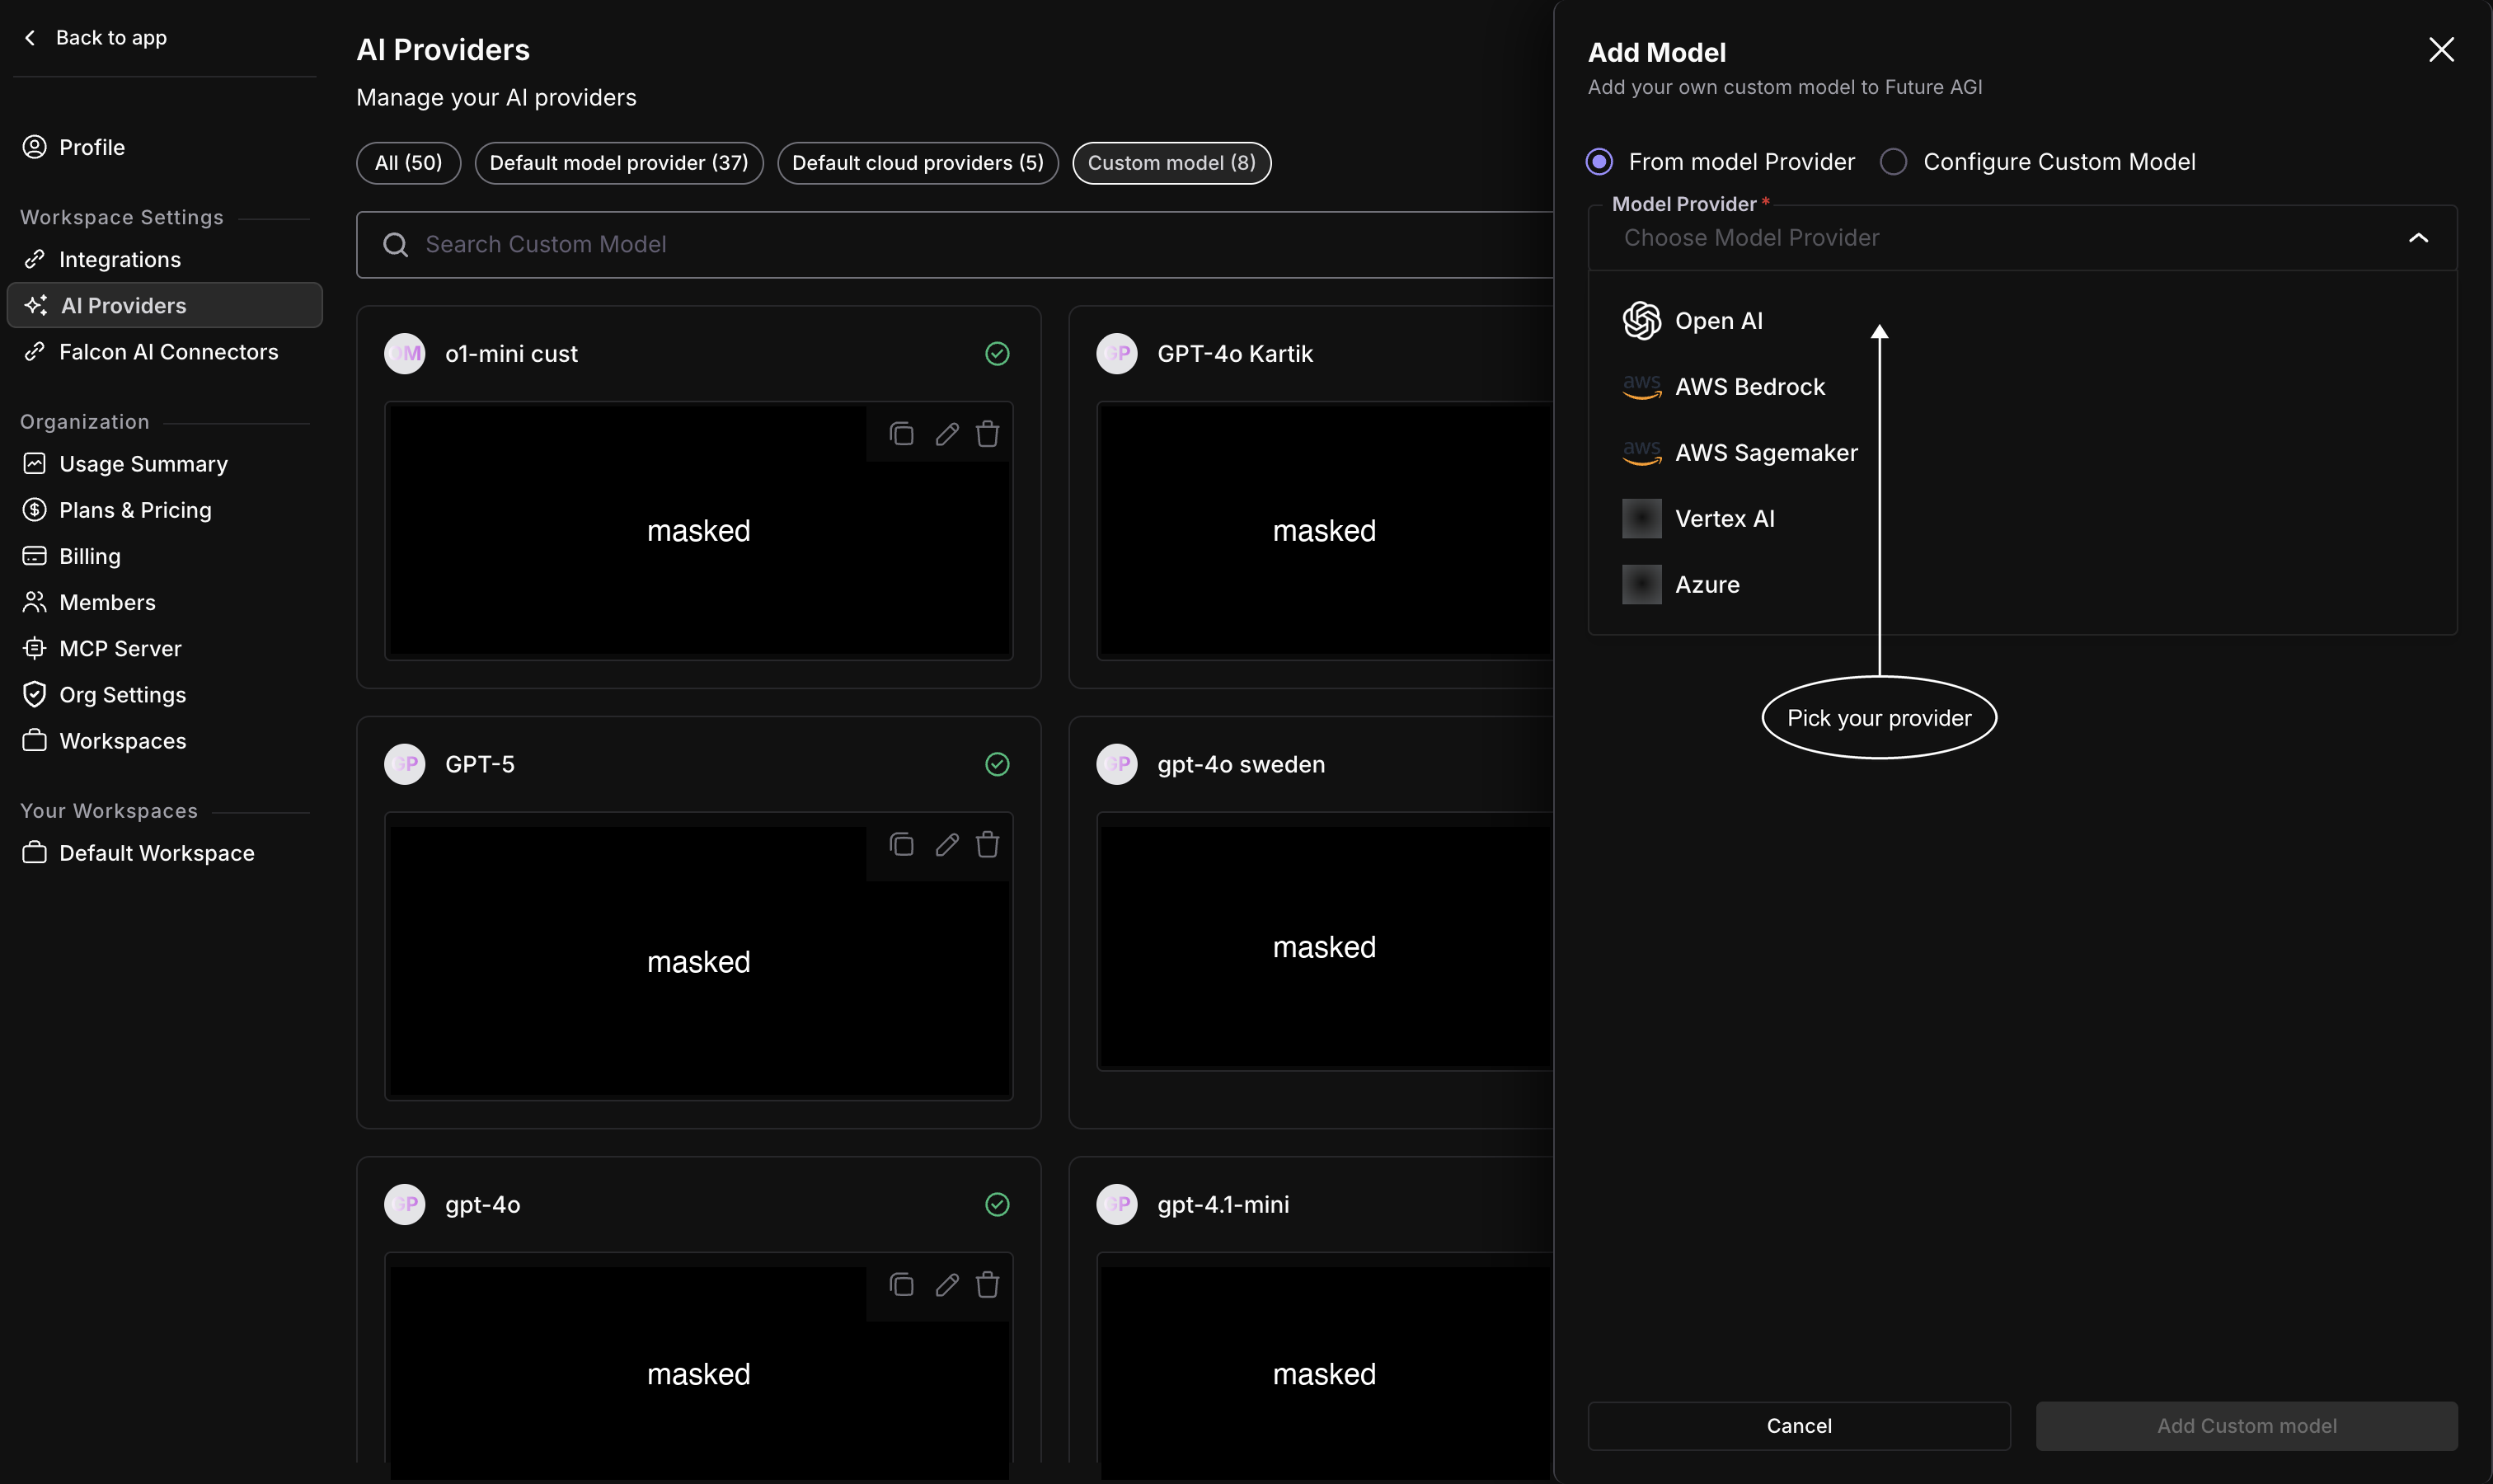Click the search magnifier icon

[396, 244]
